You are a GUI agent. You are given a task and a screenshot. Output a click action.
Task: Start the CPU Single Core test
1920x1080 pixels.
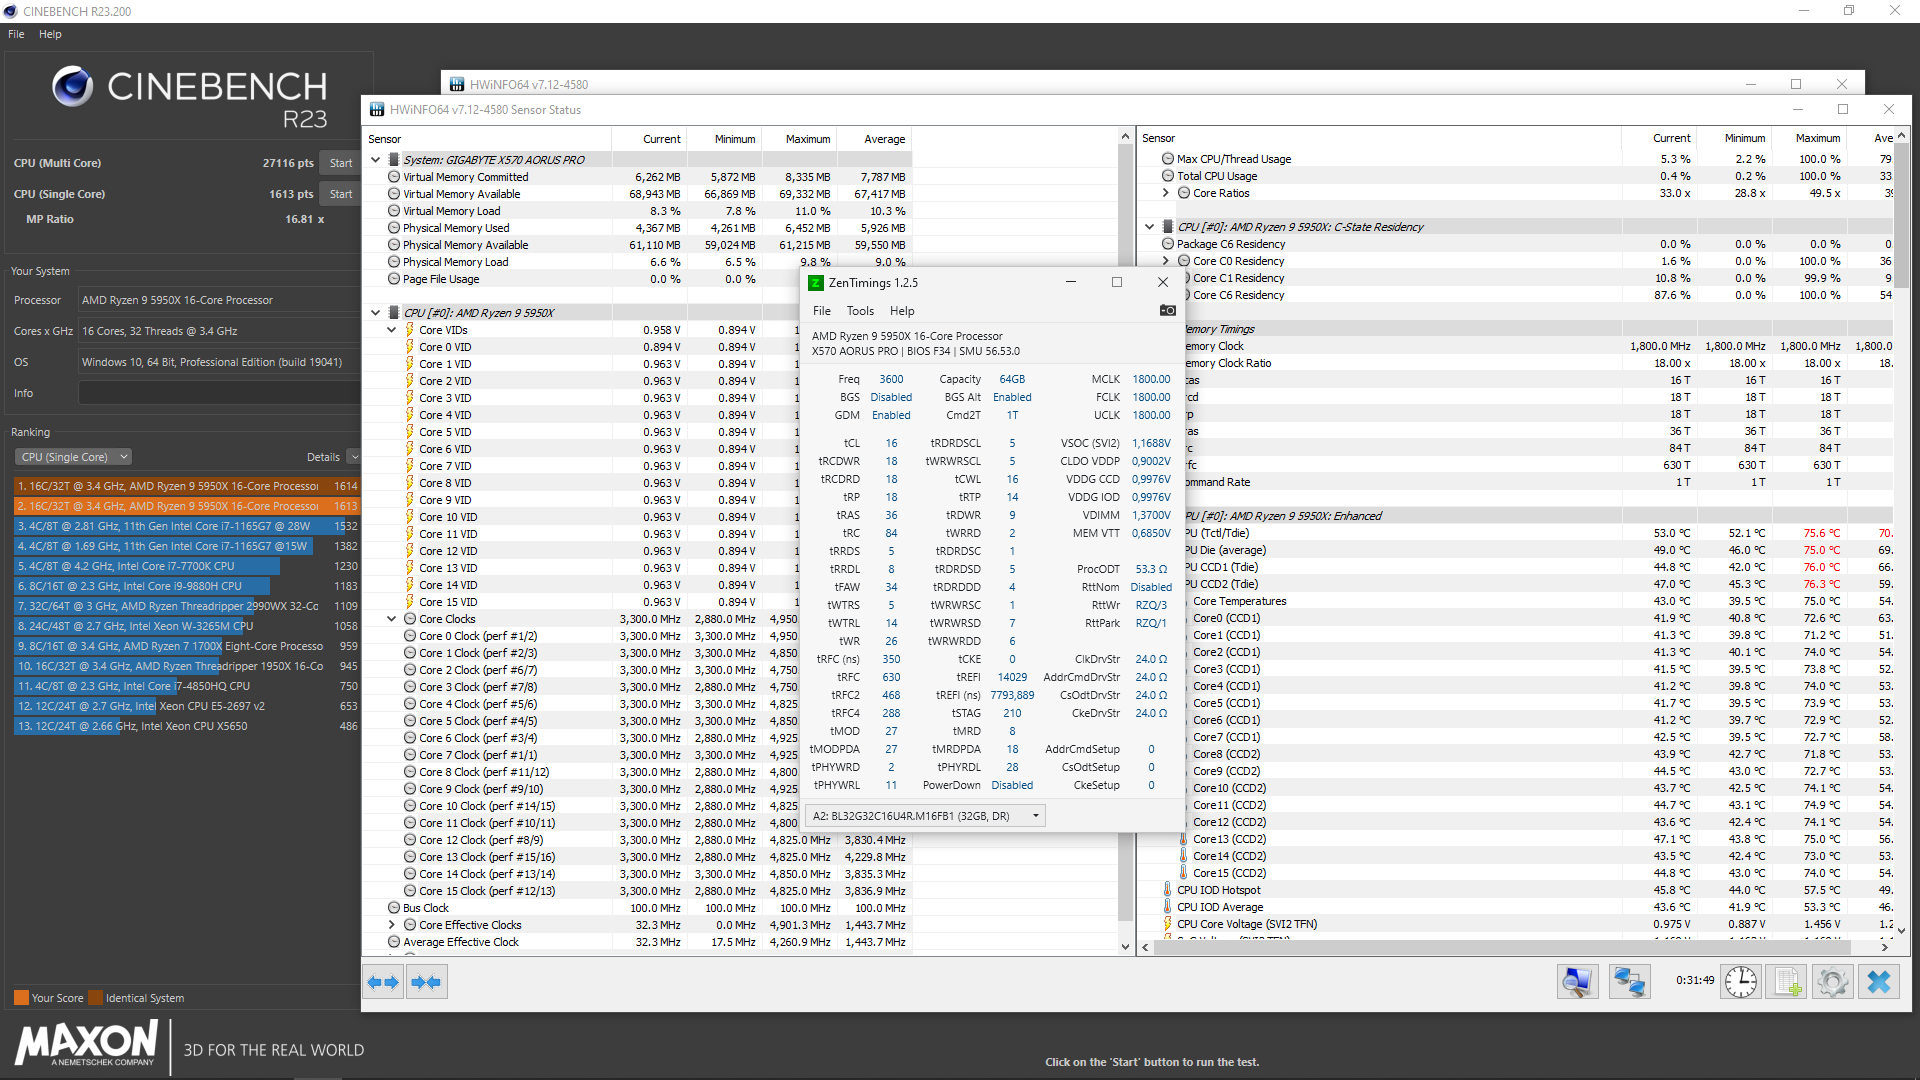[x=340, y=194]
